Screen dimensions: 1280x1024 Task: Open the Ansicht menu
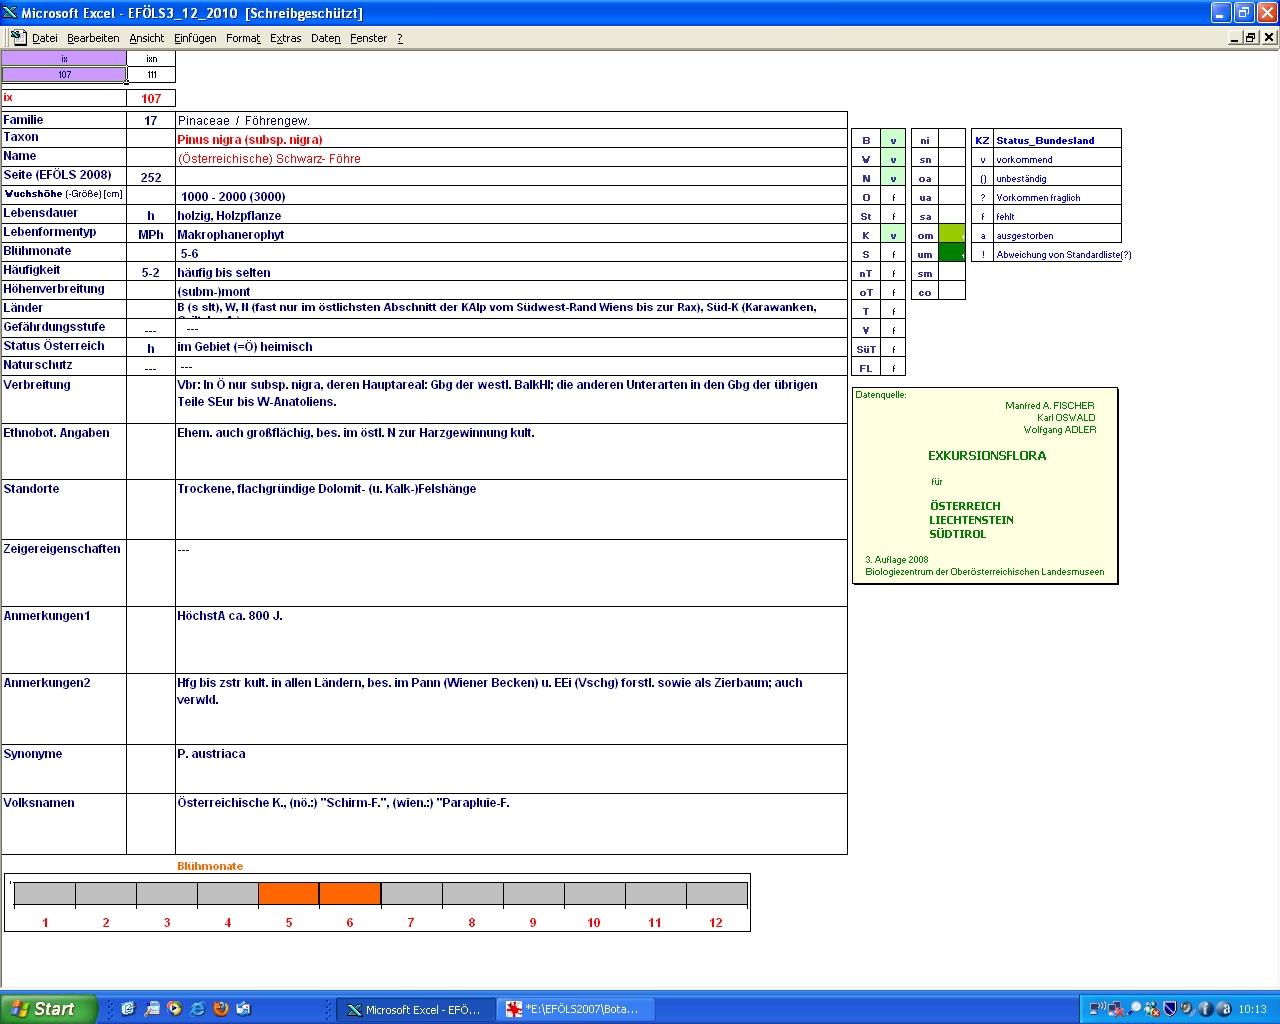coord(146,38)
